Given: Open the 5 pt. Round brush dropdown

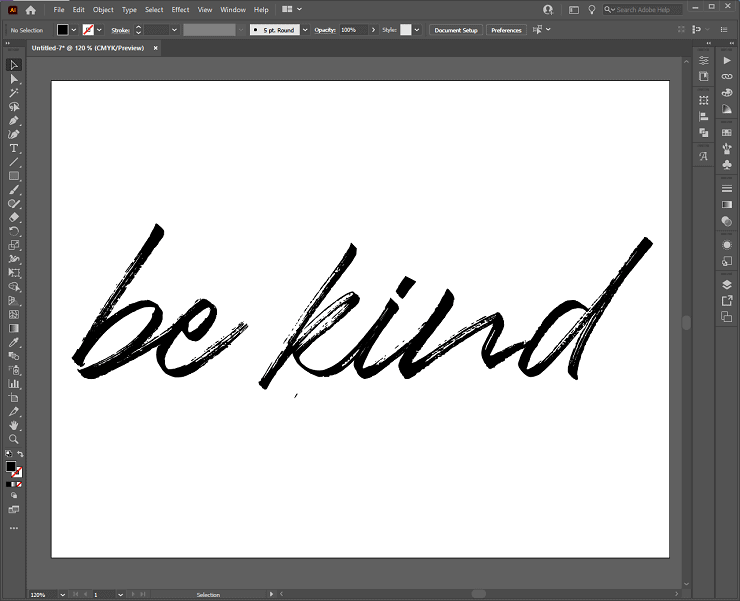Looking at the screenshot, I should pyautogui.click(x=305, y=30).
